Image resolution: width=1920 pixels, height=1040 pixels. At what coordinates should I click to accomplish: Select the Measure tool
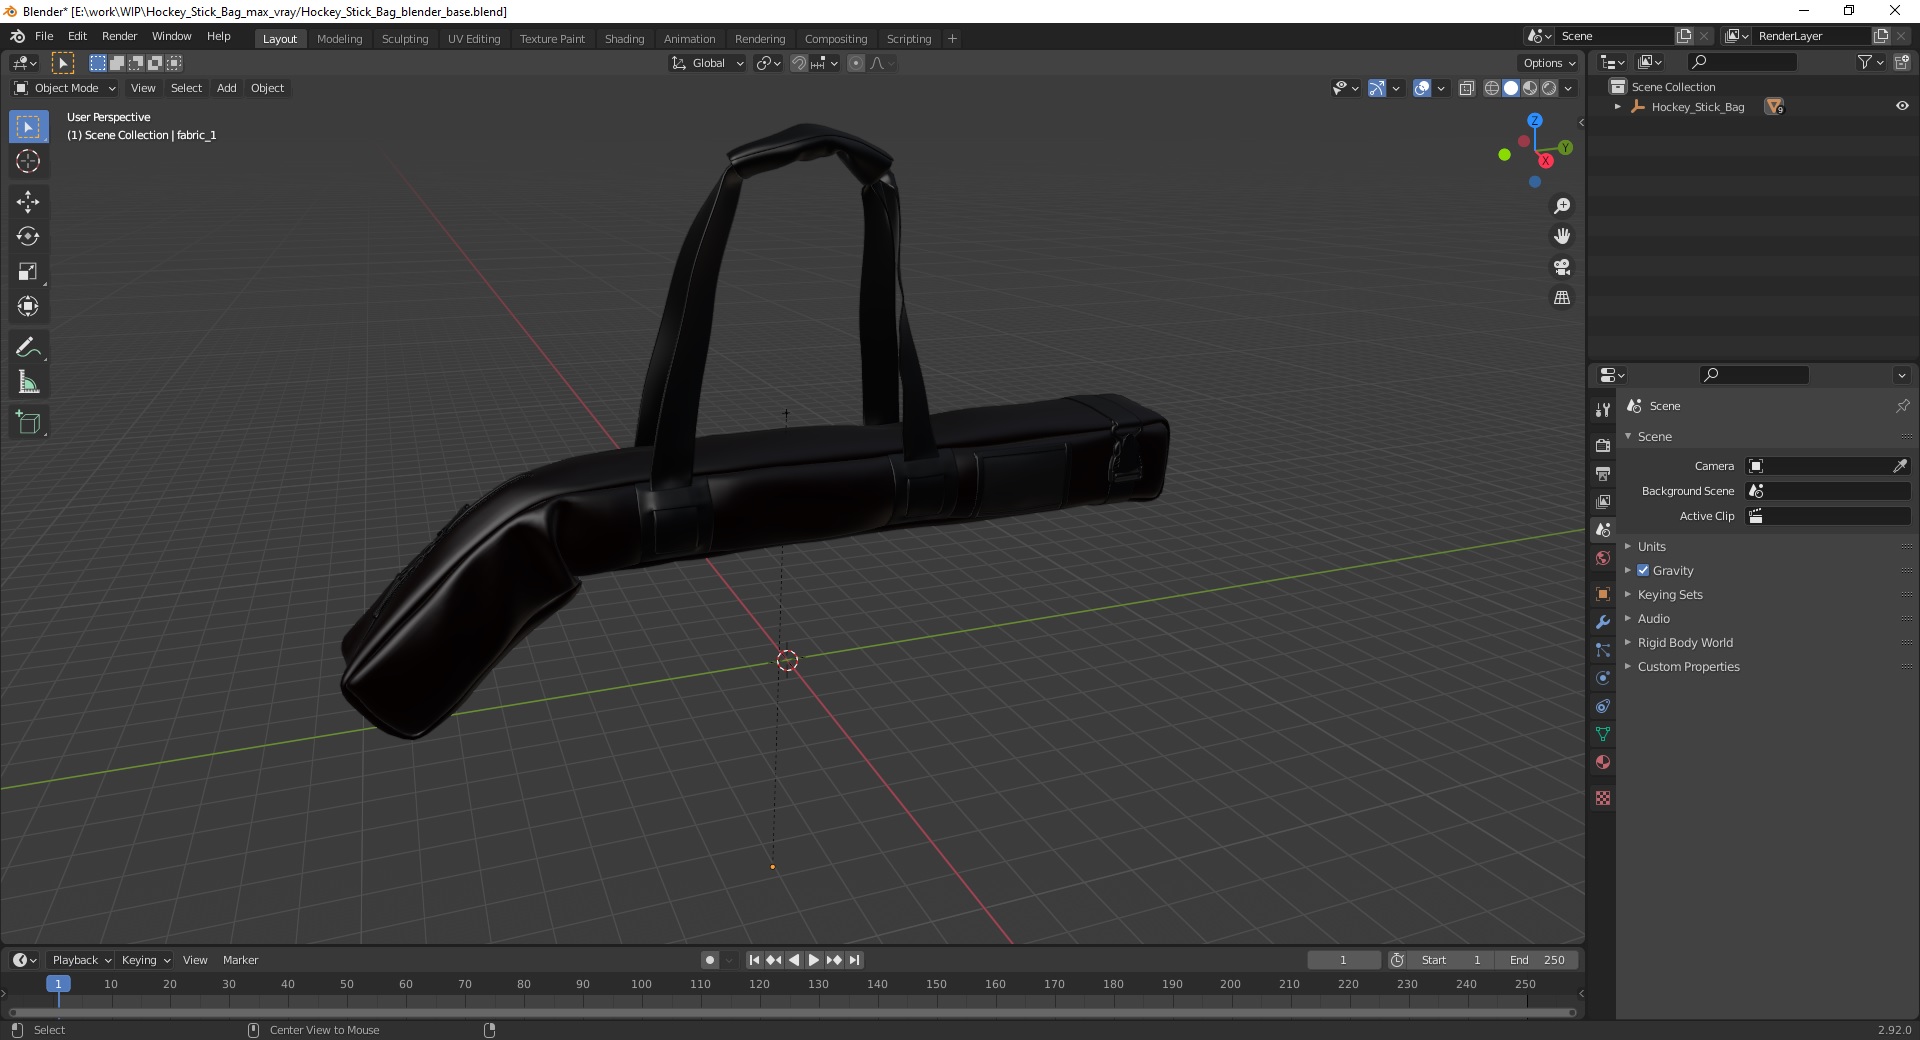click(28, 382)
